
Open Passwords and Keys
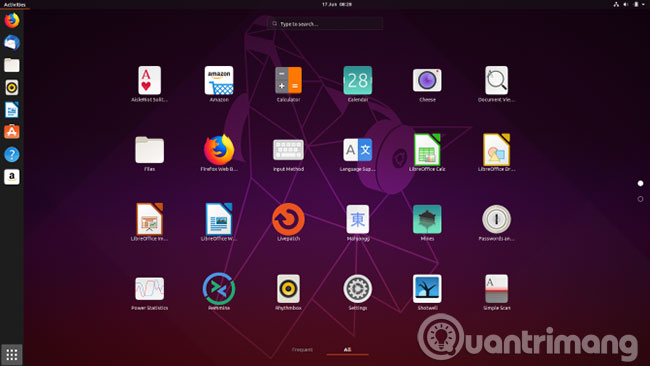point(497,219)
